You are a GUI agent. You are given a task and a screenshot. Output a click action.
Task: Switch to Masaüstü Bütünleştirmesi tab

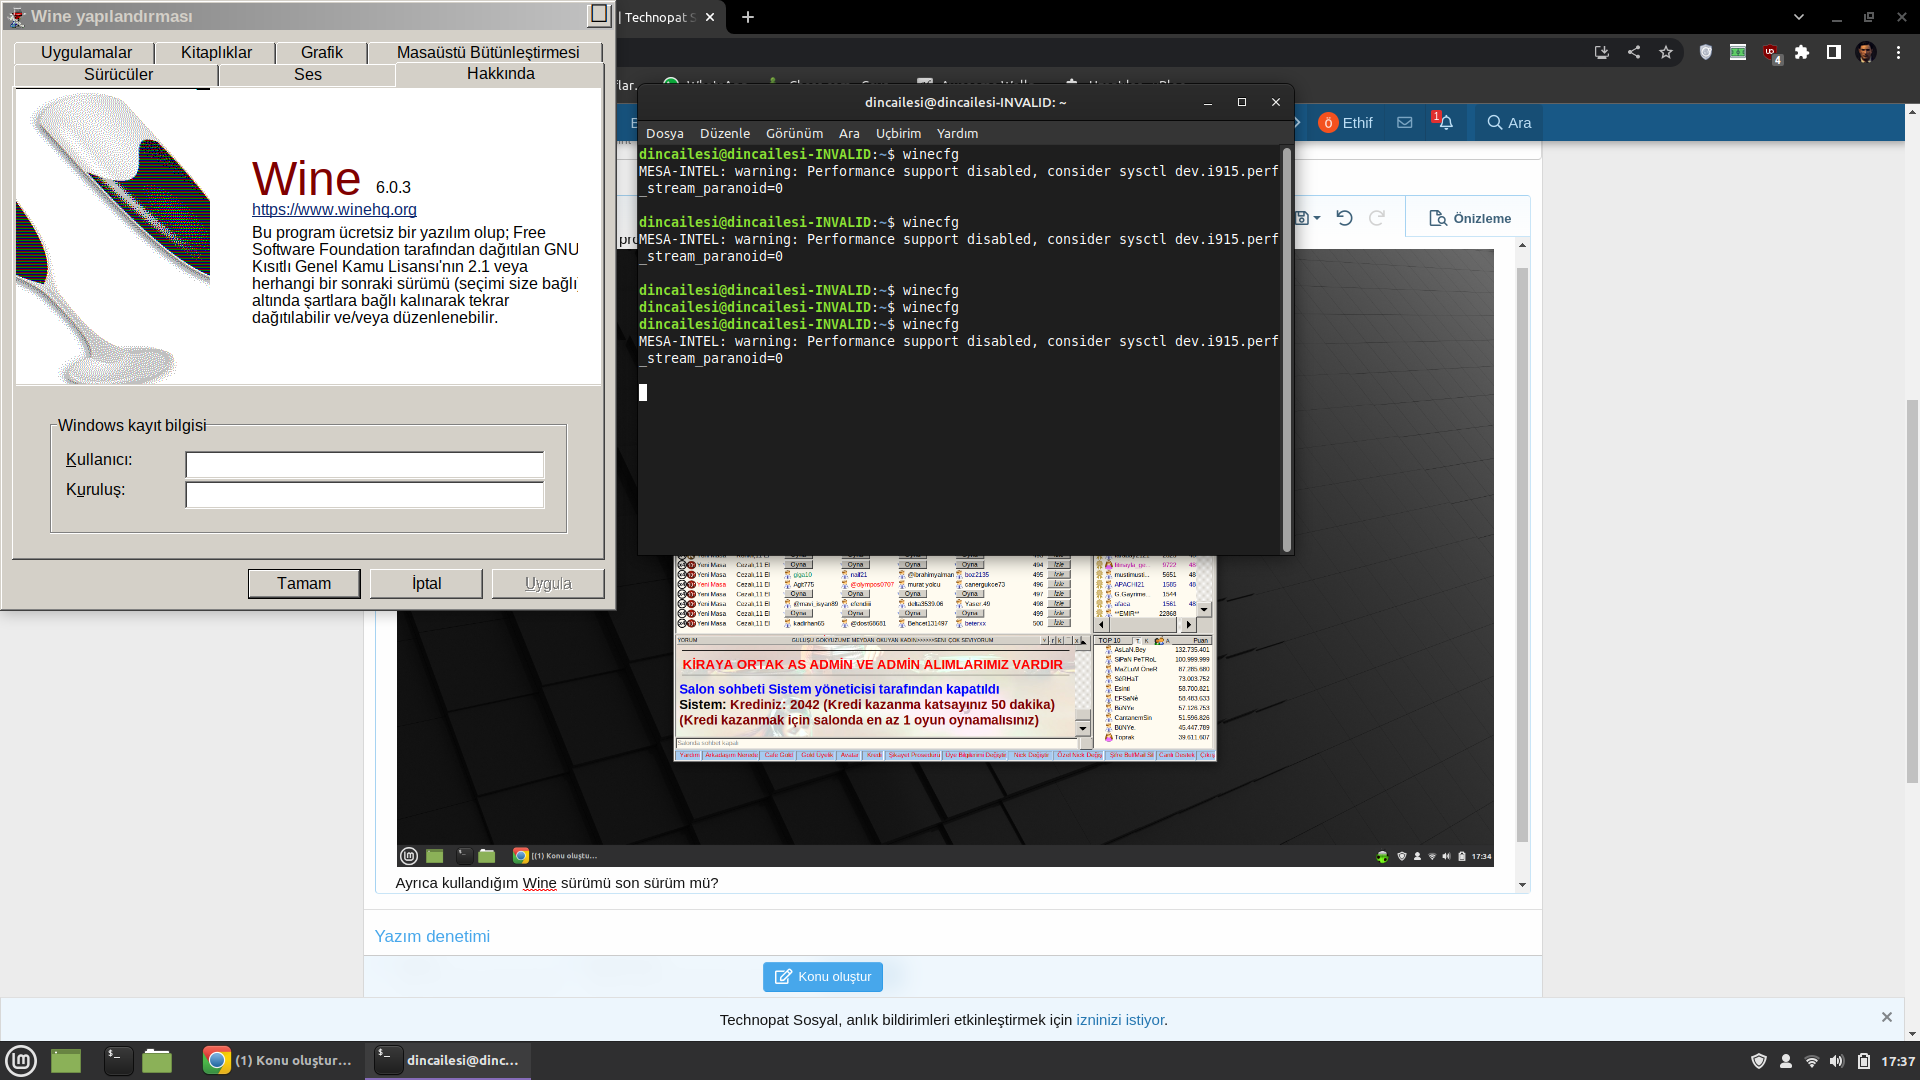coord(488,53)
